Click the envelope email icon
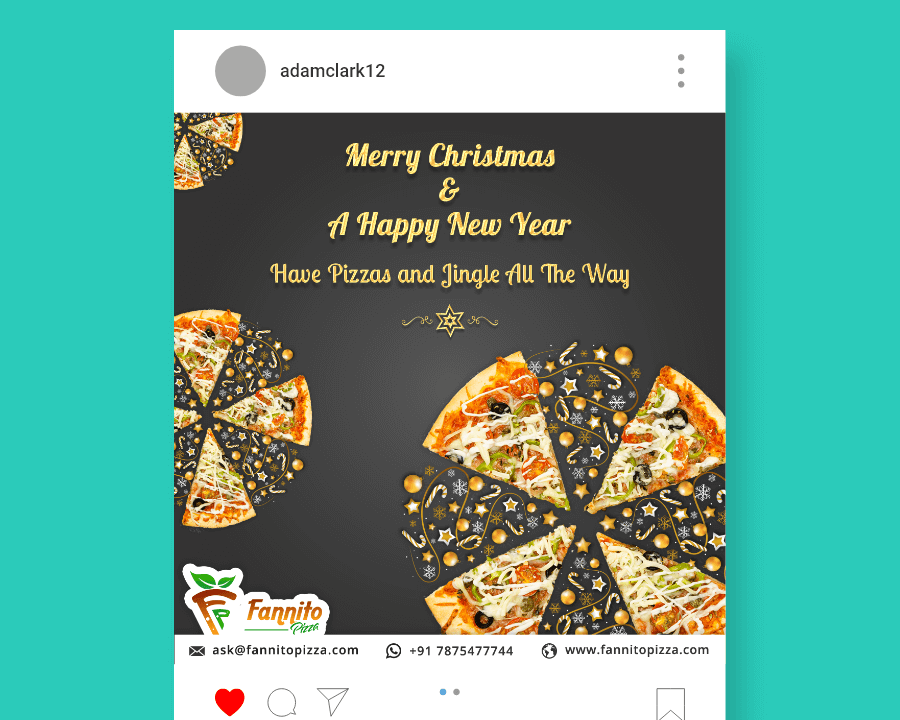The image size is (900, 720). (x=197, y=651)
